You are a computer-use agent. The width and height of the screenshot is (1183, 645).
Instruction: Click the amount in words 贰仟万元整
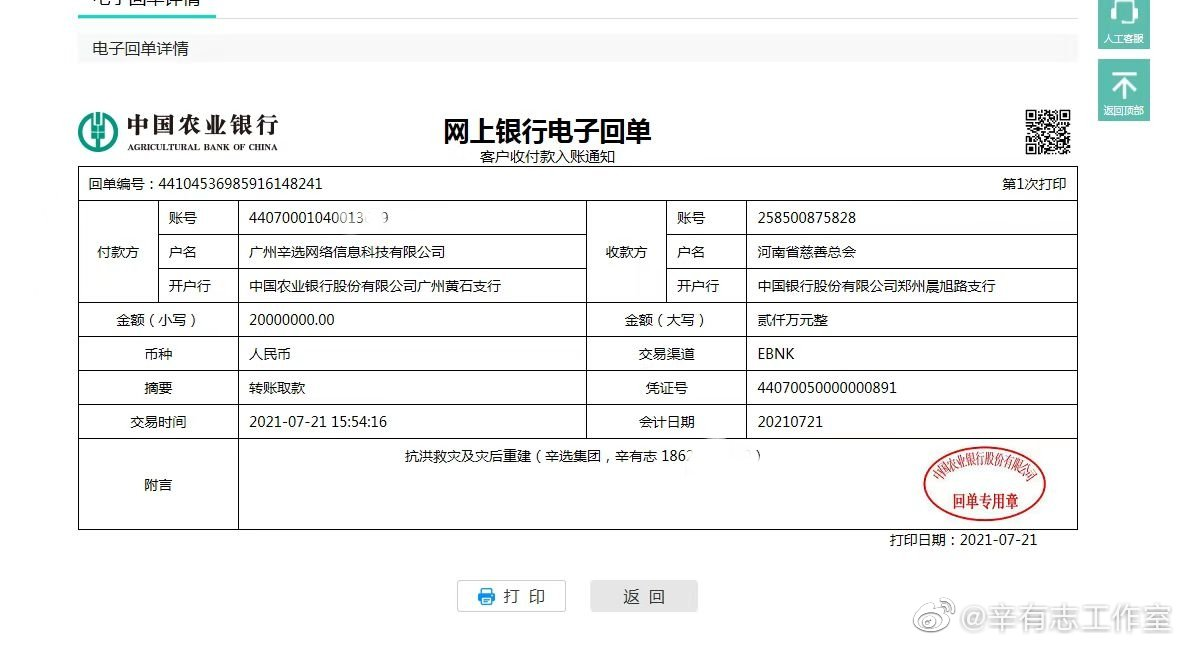point(793,320)
